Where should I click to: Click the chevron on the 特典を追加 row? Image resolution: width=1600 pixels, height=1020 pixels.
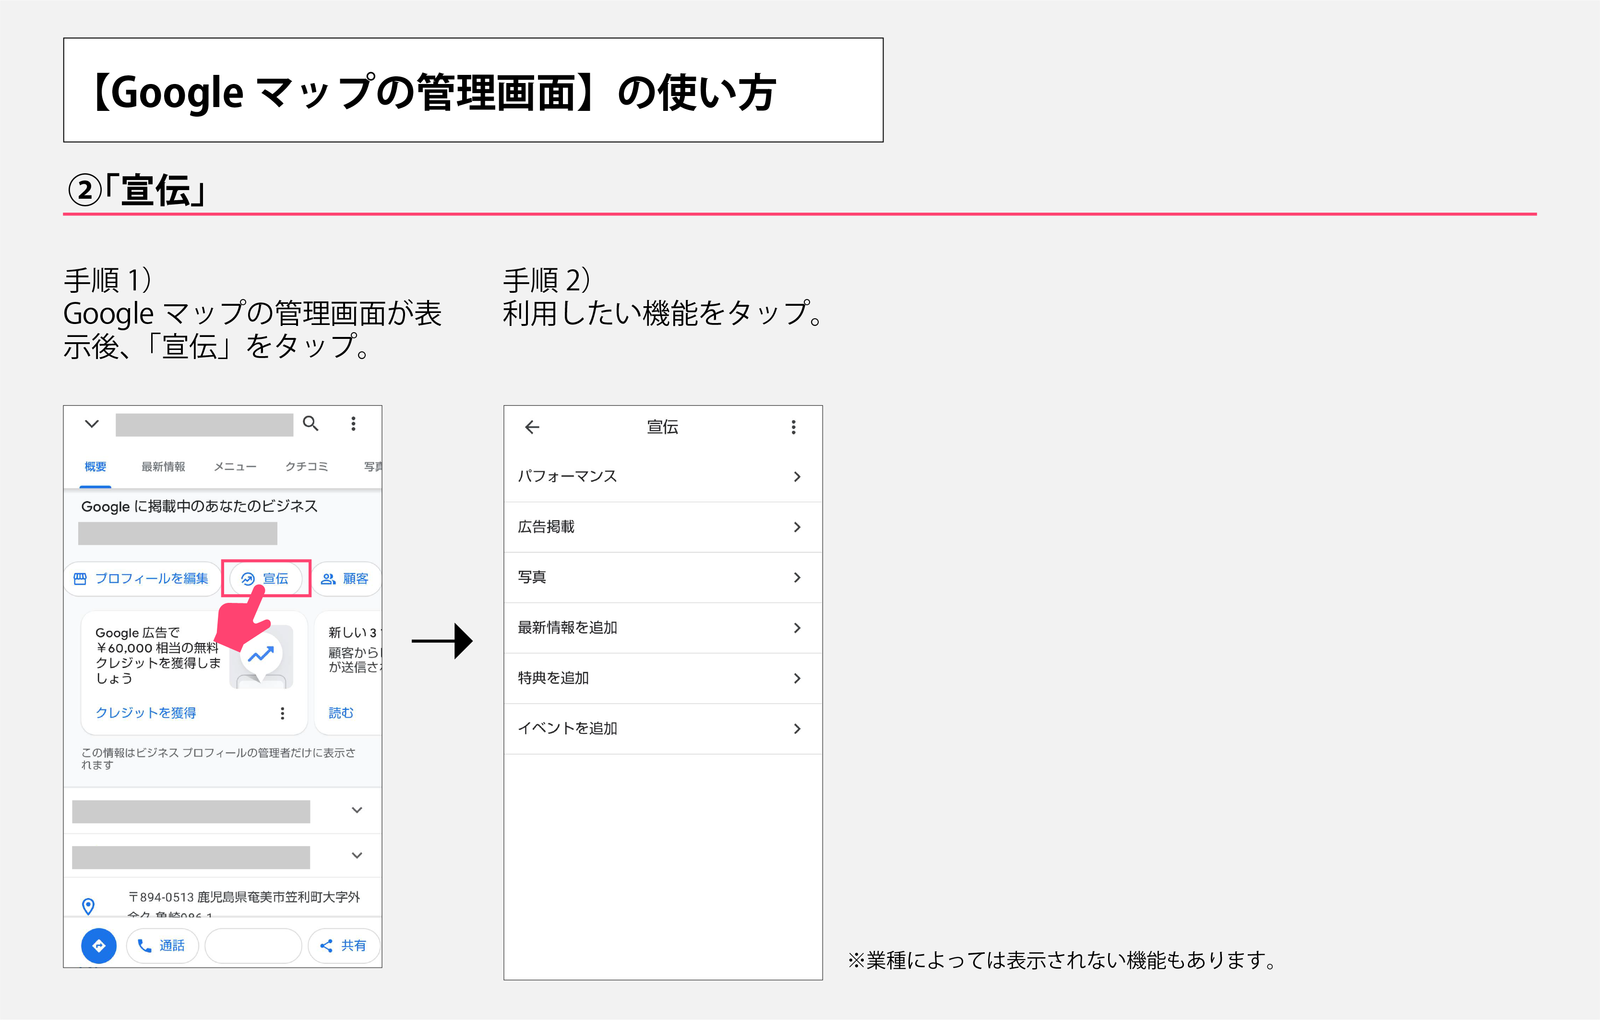[x=797, y=678]
